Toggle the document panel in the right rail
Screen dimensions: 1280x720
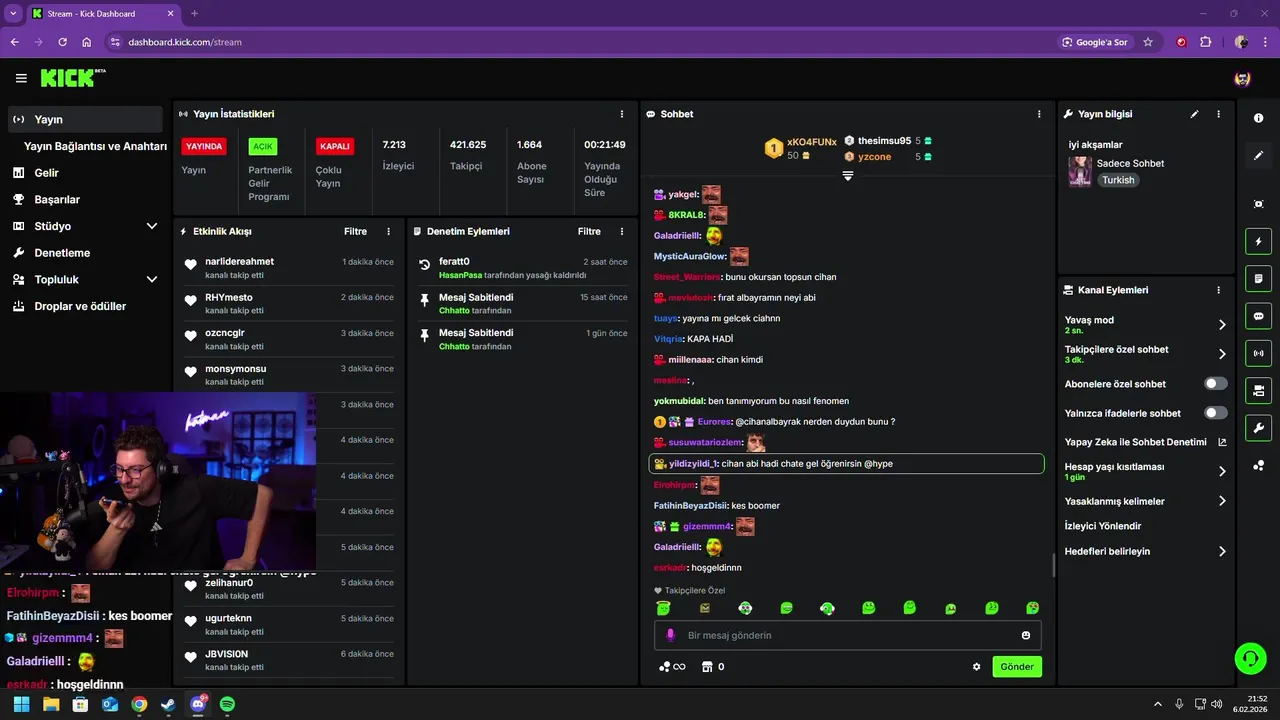click(1258, 278)
